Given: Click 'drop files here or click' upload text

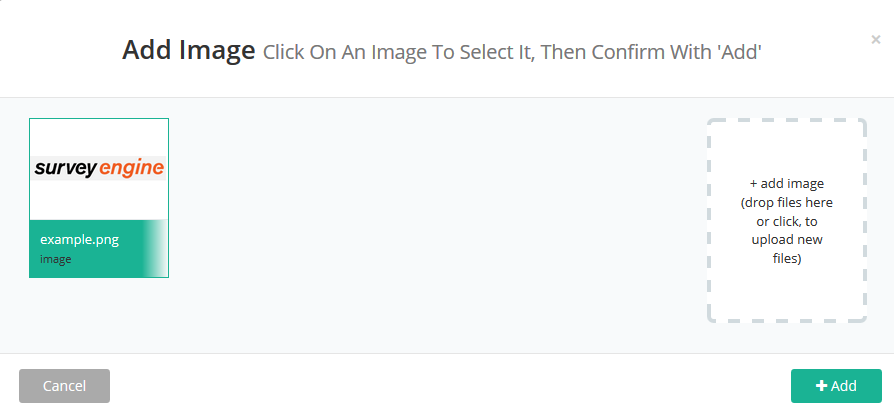Looking at the screenshot, I should 786,212.
